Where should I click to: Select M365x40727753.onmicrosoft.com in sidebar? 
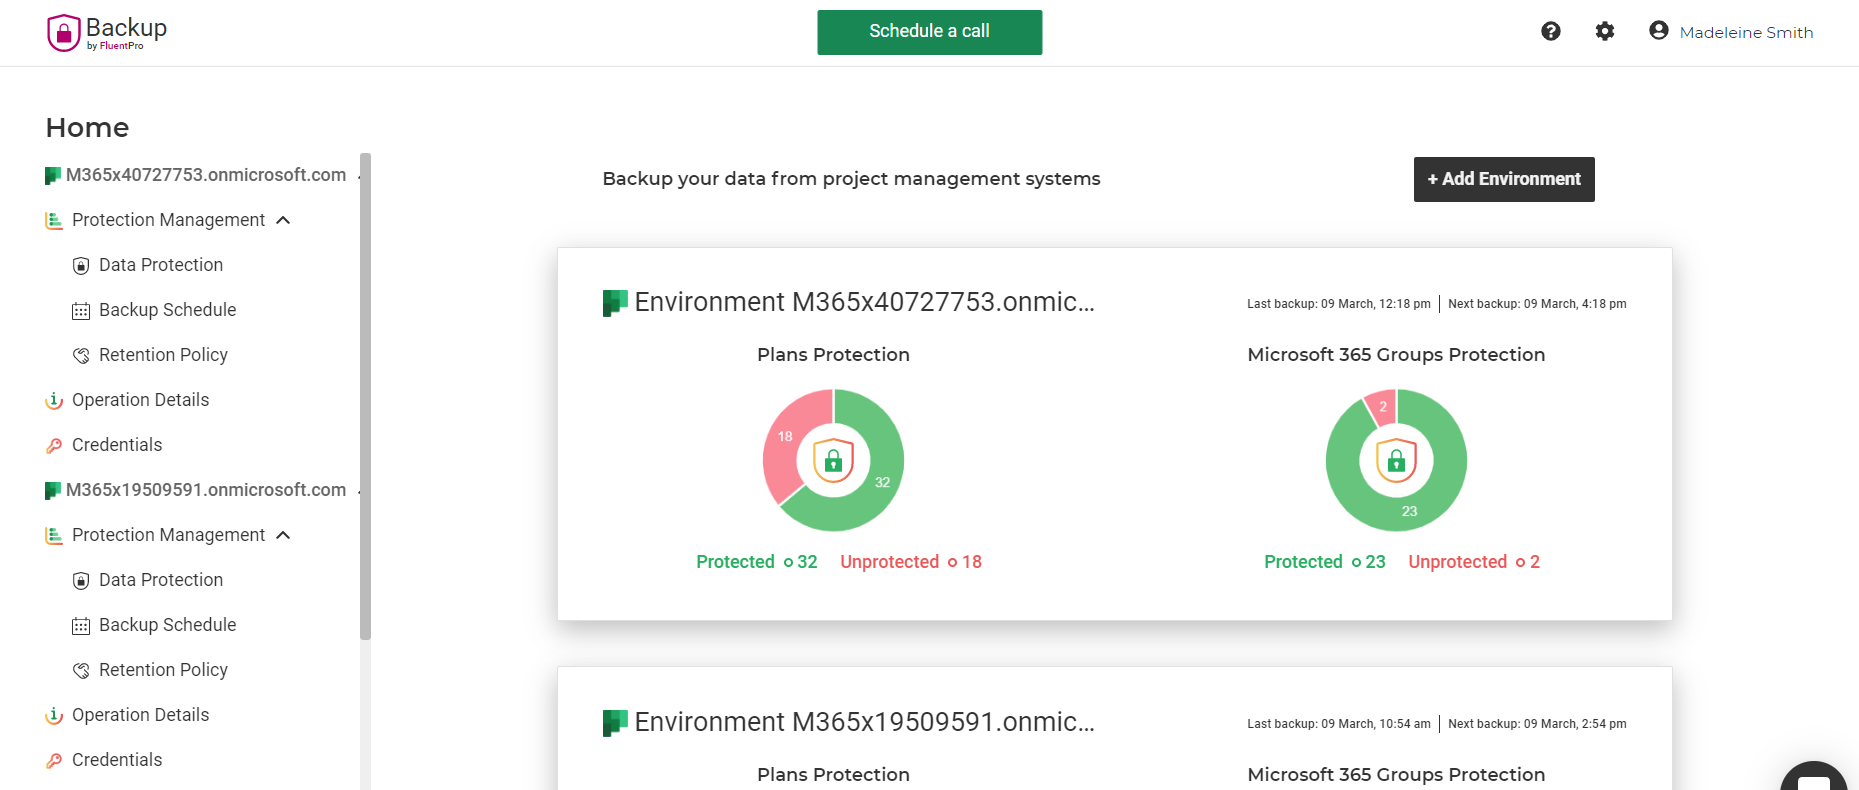(x=206, y=175)
